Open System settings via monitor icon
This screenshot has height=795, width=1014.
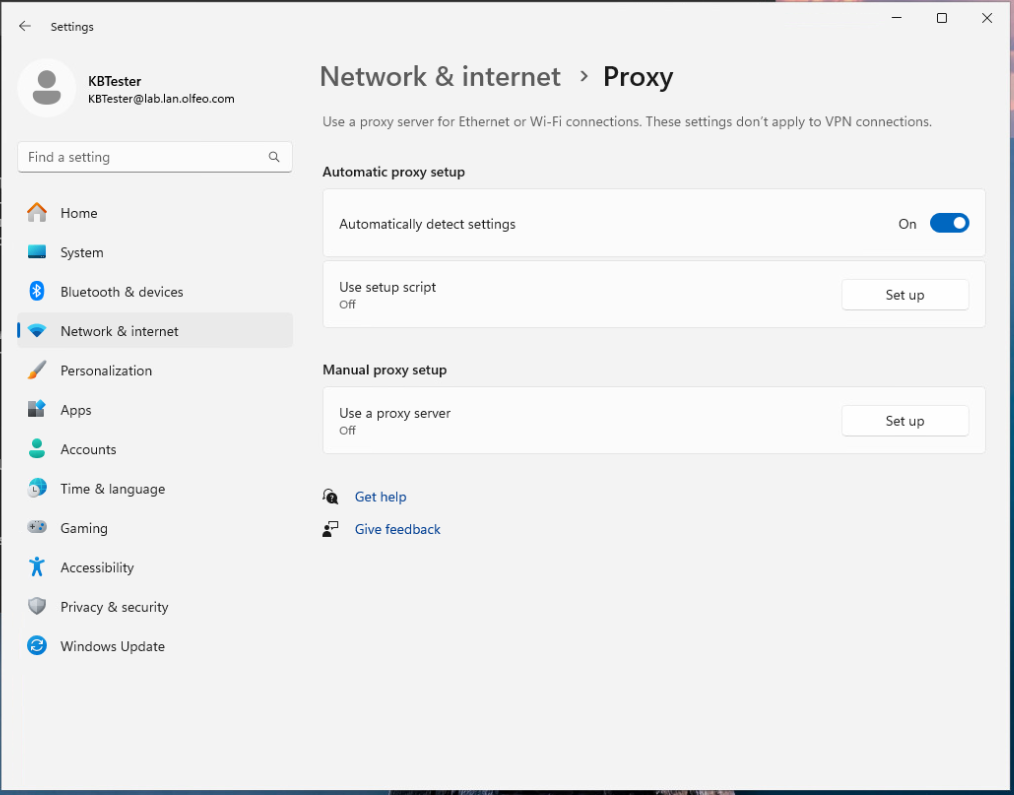(37, 252)
